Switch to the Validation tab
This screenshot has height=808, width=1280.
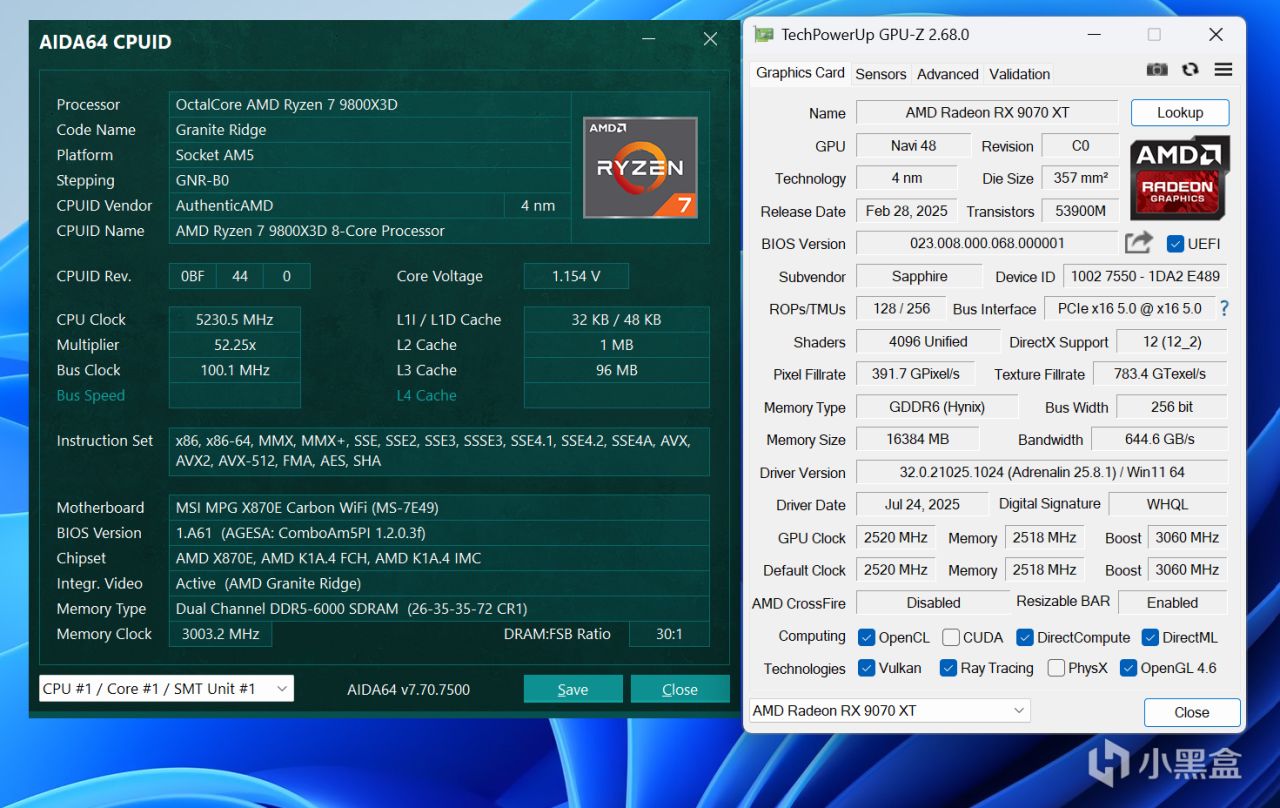tap(1019, 74)
